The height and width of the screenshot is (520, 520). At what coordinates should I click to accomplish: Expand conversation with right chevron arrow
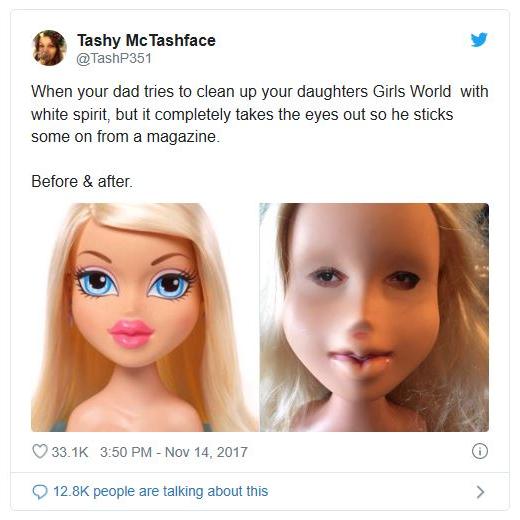[480, 492]
